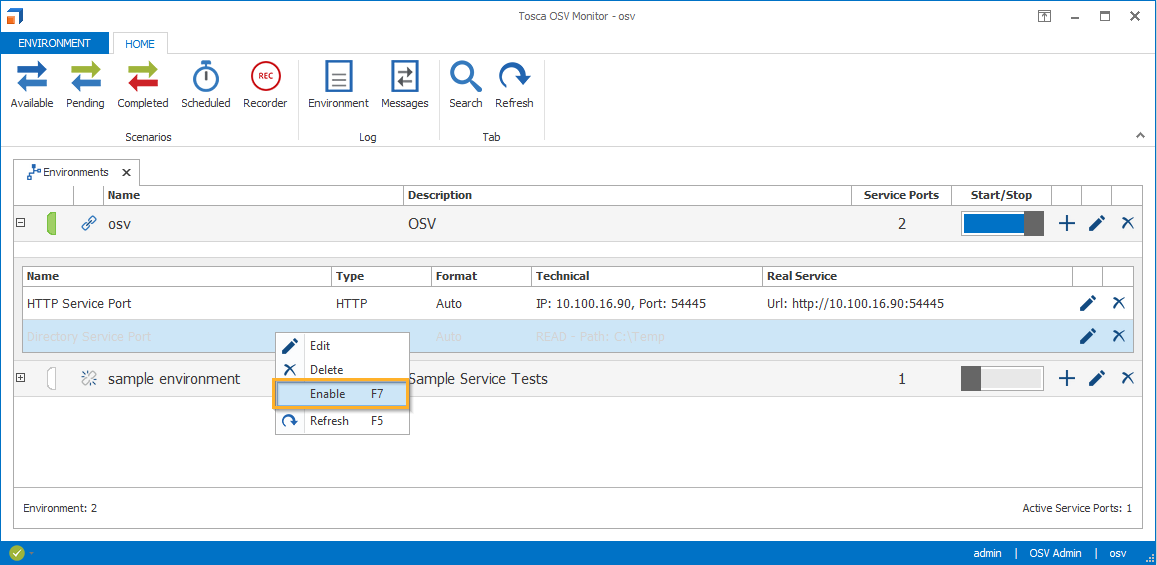Launch the Recorder tool

(265, 84)
